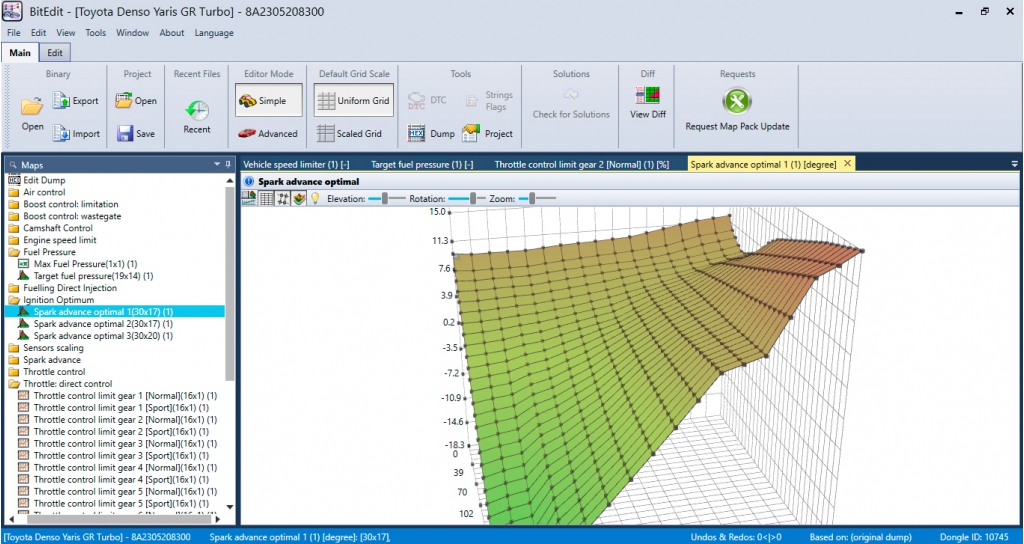
Task: Adjust the Zoom slider
Action: tap(537, 198)
